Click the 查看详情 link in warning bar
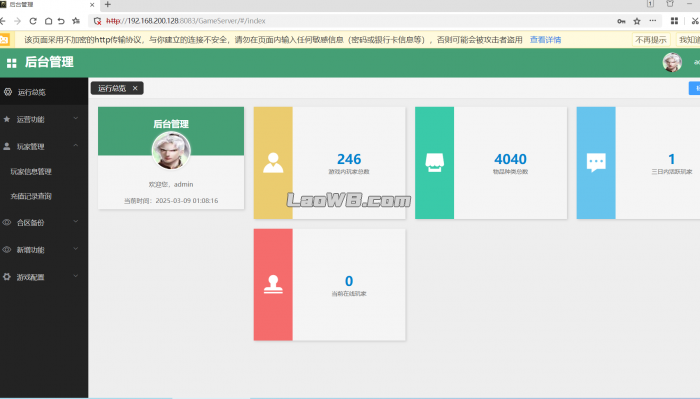This screenshot has width=700, height=399. tap(546, 40)
